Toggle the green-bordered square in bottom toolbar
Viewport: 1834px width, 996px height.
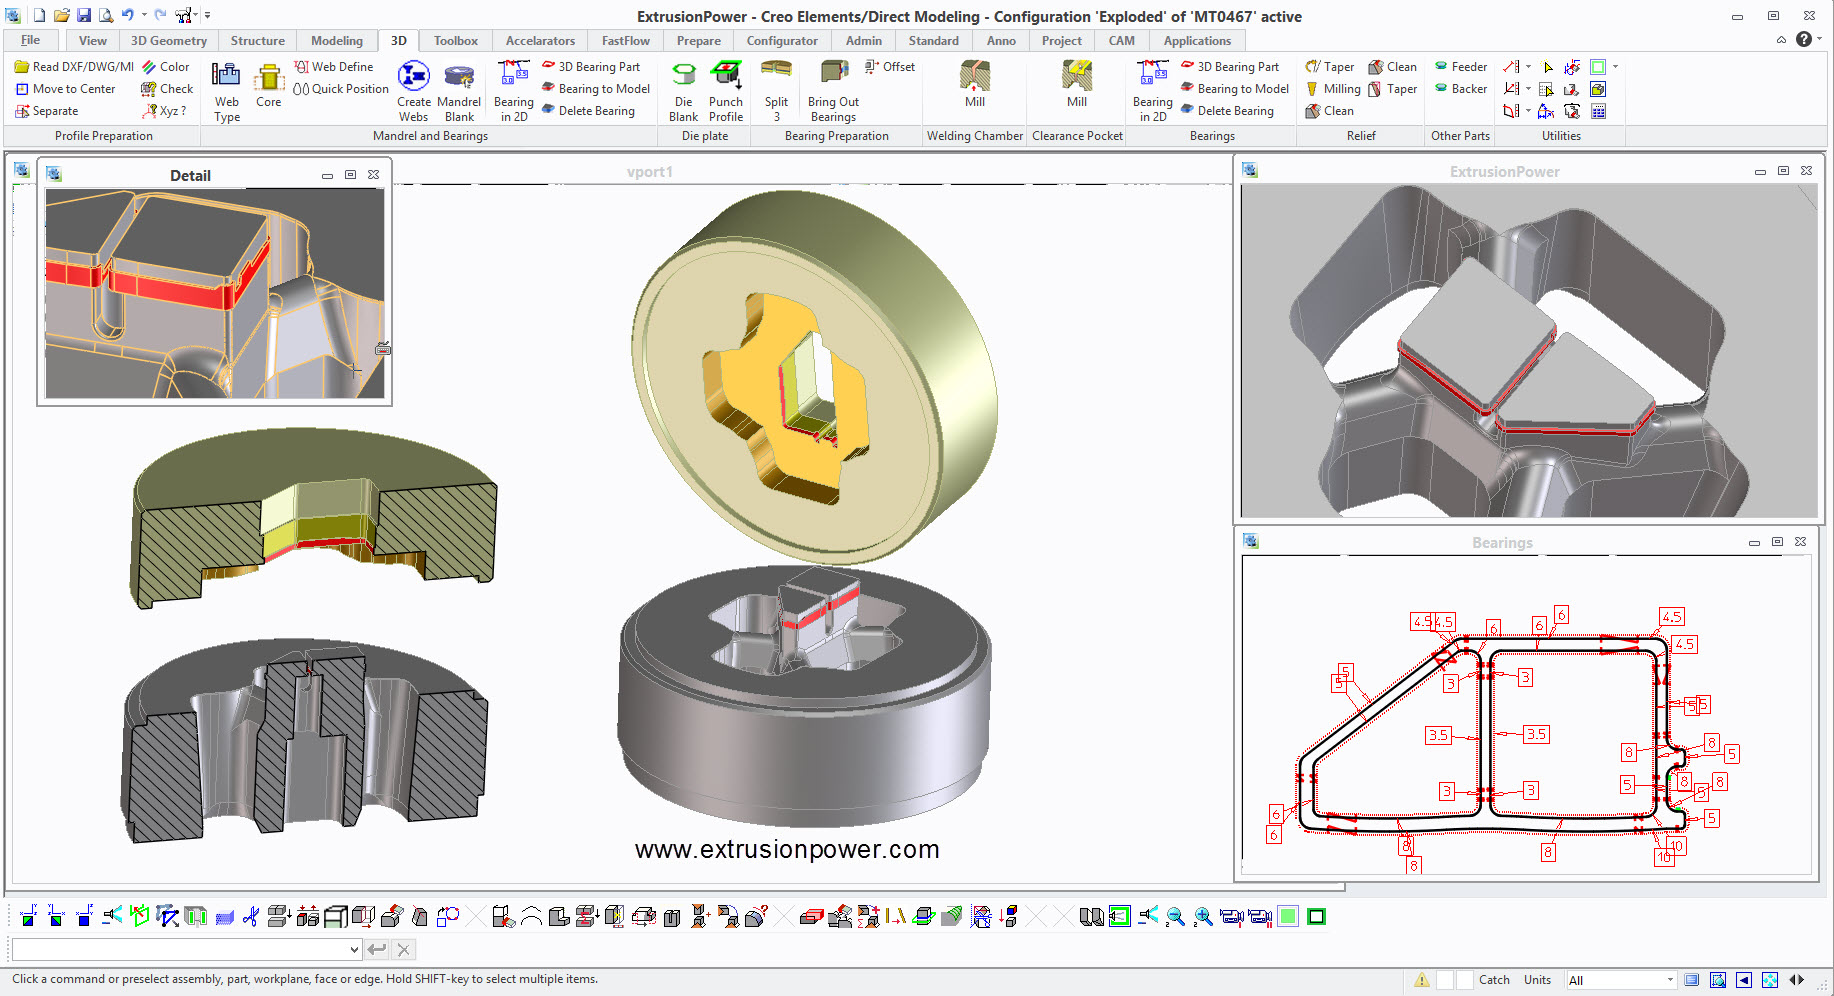click(1316, 916)
